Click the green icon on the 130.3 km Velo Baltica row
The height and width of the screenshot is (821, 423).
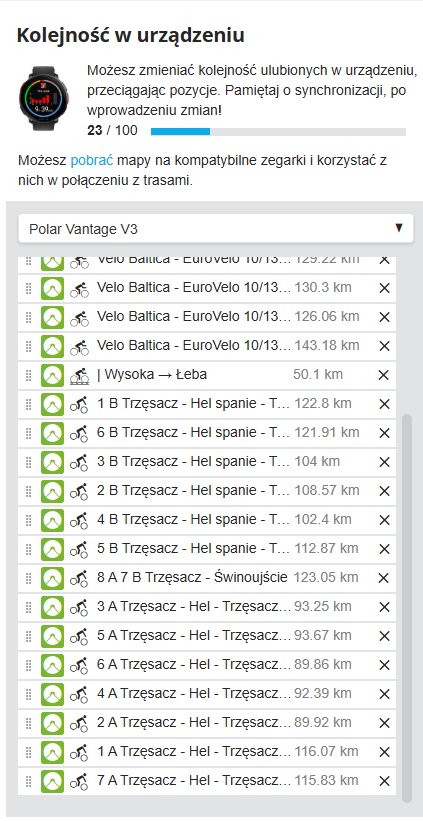pos(52,287)
